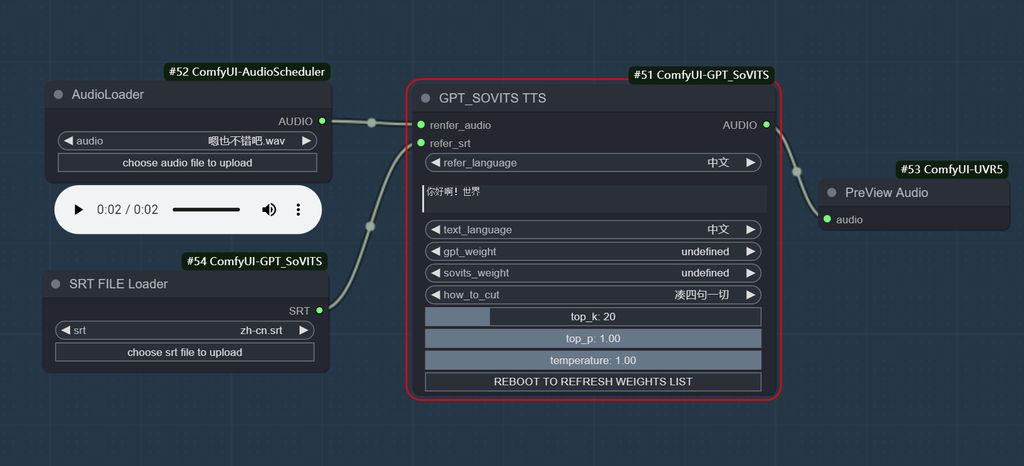This screenshot has width=1024, height=466.
Task: Click REBOOT TO REFRESH WEIGHTS LIST
Action: click(x=593, y=382)
